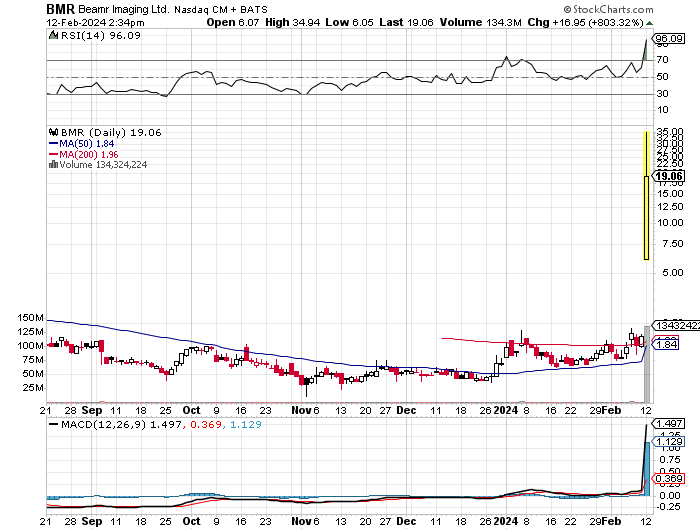This screenshot has height=530, width=700.
Task: Click the 1.497 MACD value tag on axis
Action: 668,423
